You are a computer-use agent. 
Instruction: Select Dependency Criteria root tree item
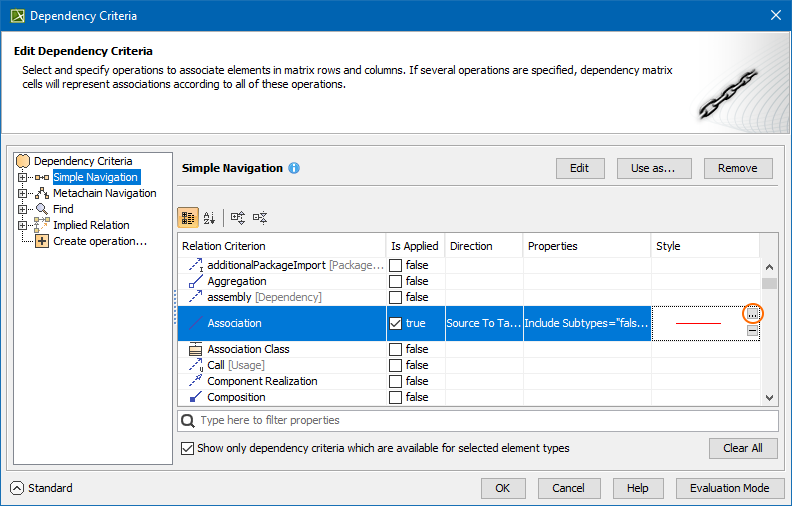pos(82,161)
